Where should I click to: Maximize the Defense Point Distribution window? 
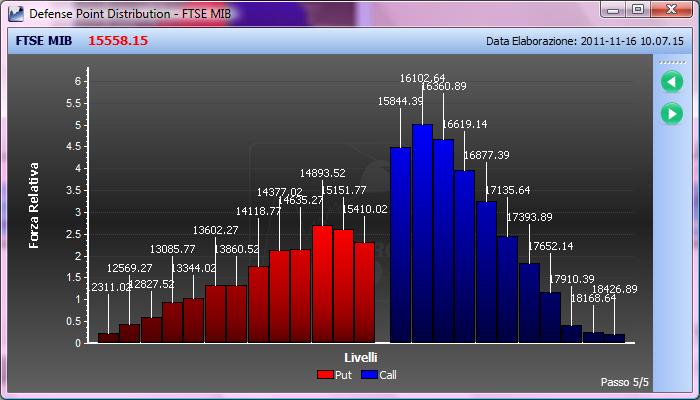point(638,10)
